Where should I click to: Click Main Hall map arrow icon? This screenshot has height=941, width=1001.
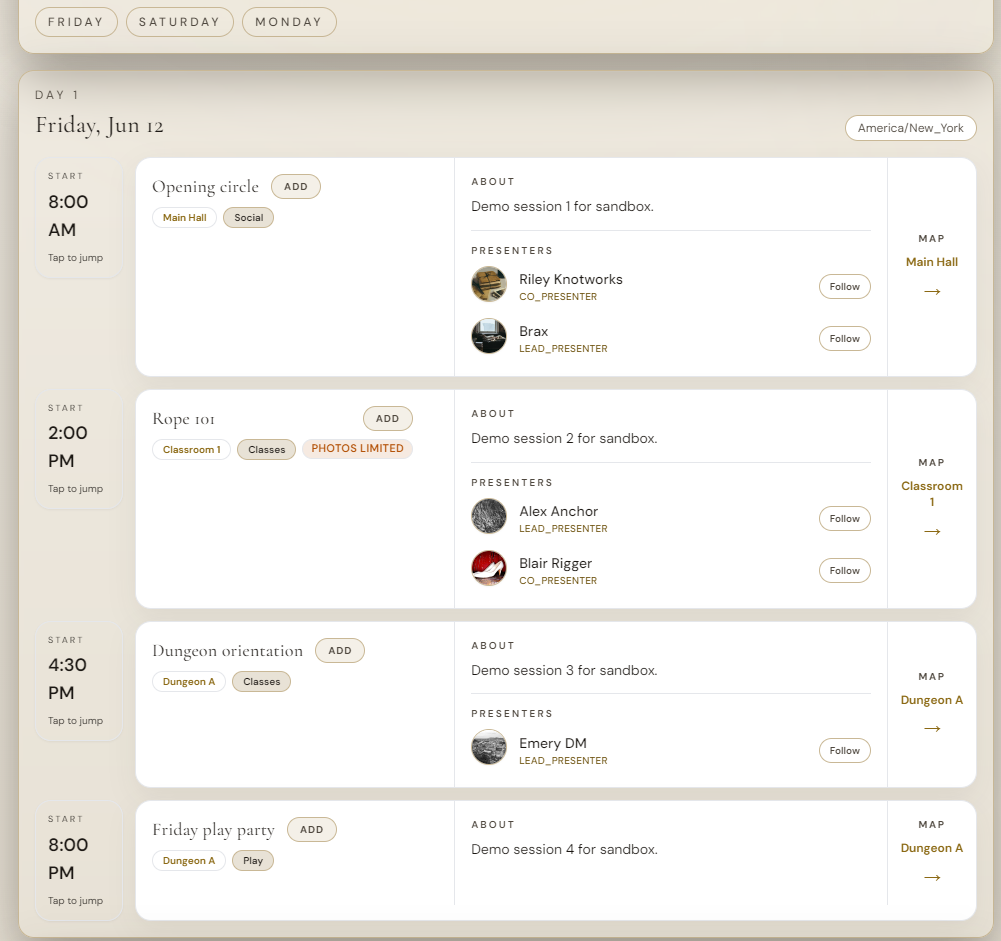pos(932,291)
